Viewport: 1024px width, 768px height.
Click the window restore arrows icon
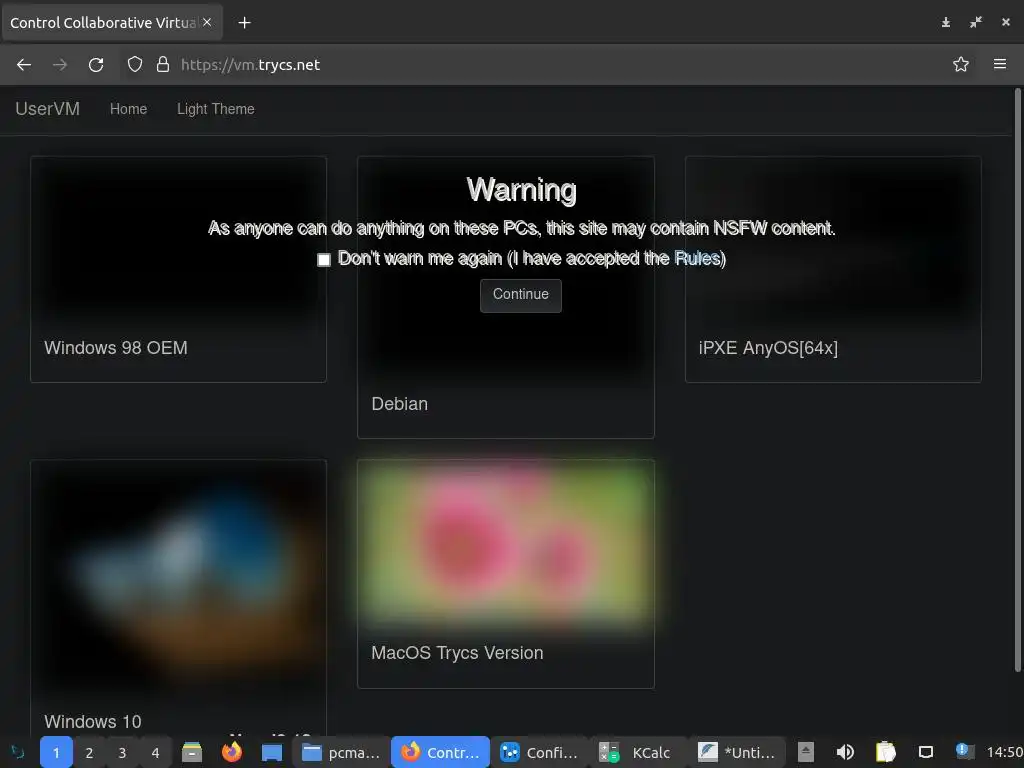[976, 23]
